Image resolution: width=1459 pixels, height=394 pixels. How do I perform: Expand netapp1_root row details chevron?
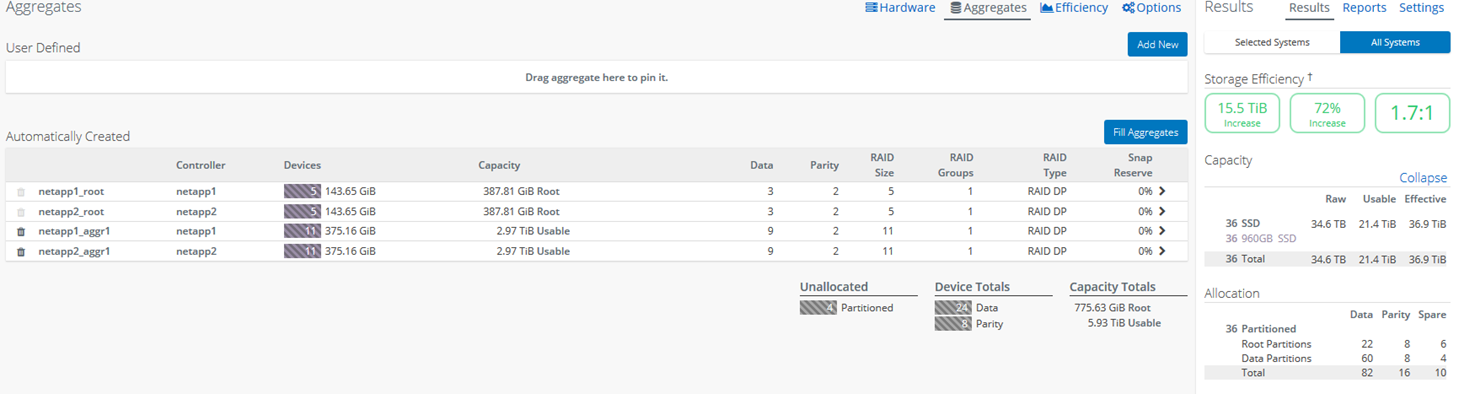1162,191
